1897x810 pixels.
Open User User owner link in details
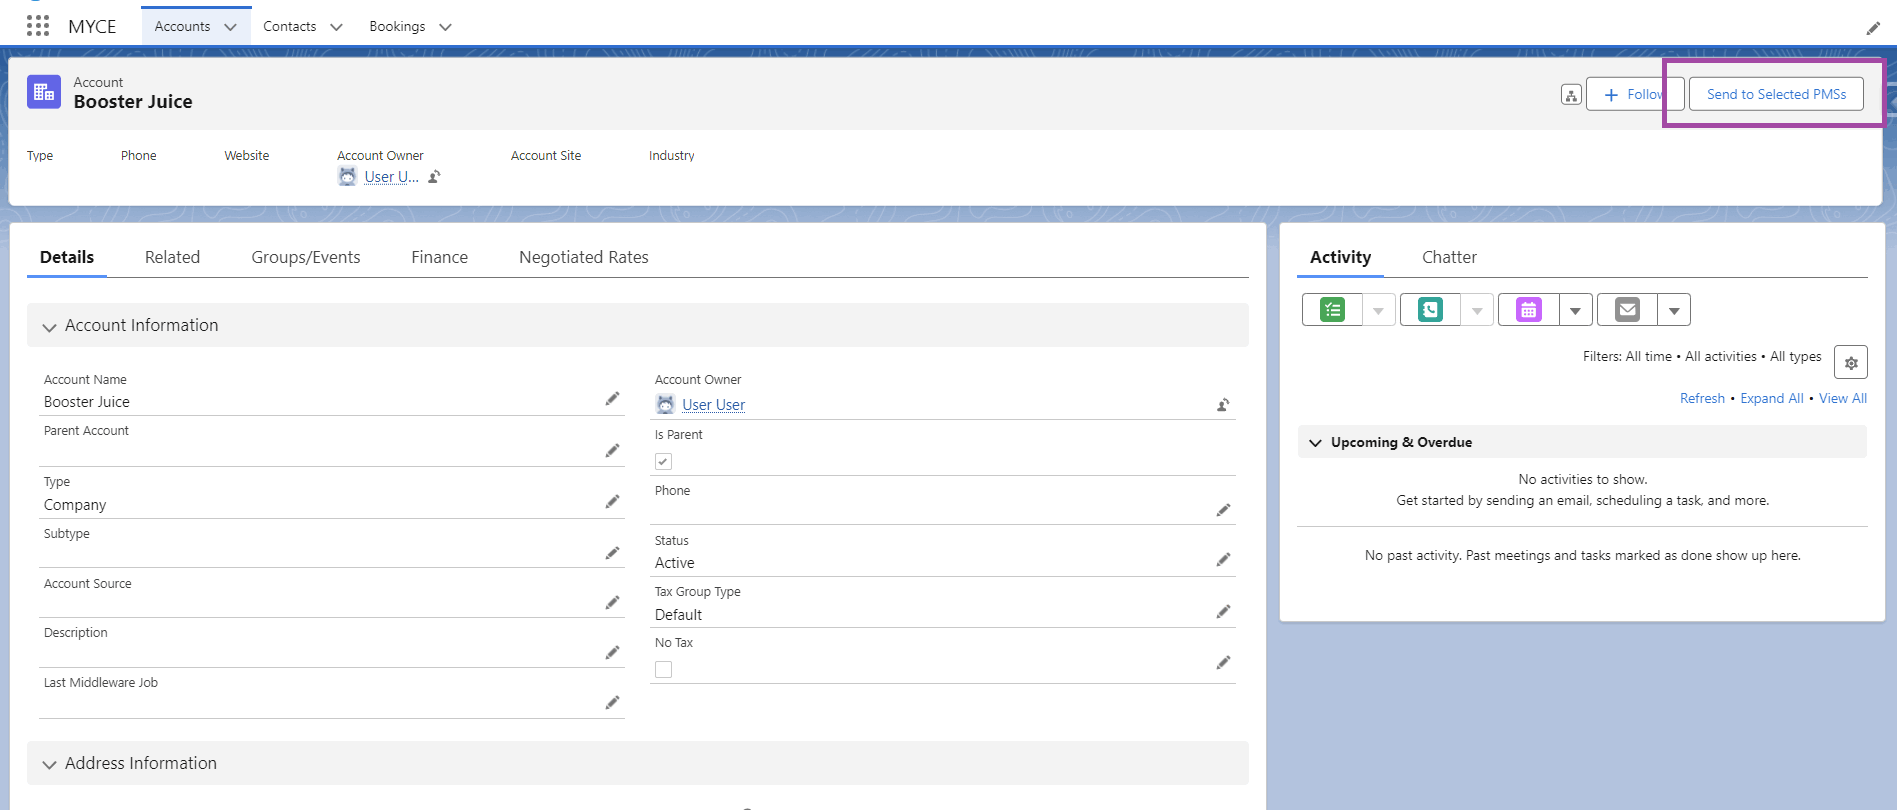[713, 405]
